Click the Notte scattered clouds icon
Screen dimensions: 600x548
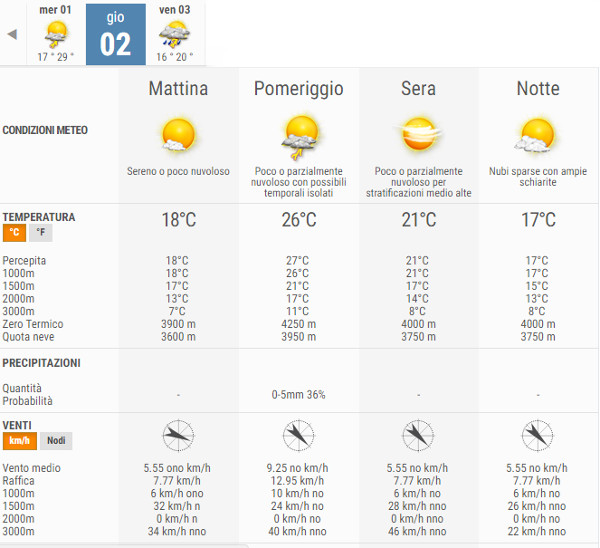click(536, 135)
